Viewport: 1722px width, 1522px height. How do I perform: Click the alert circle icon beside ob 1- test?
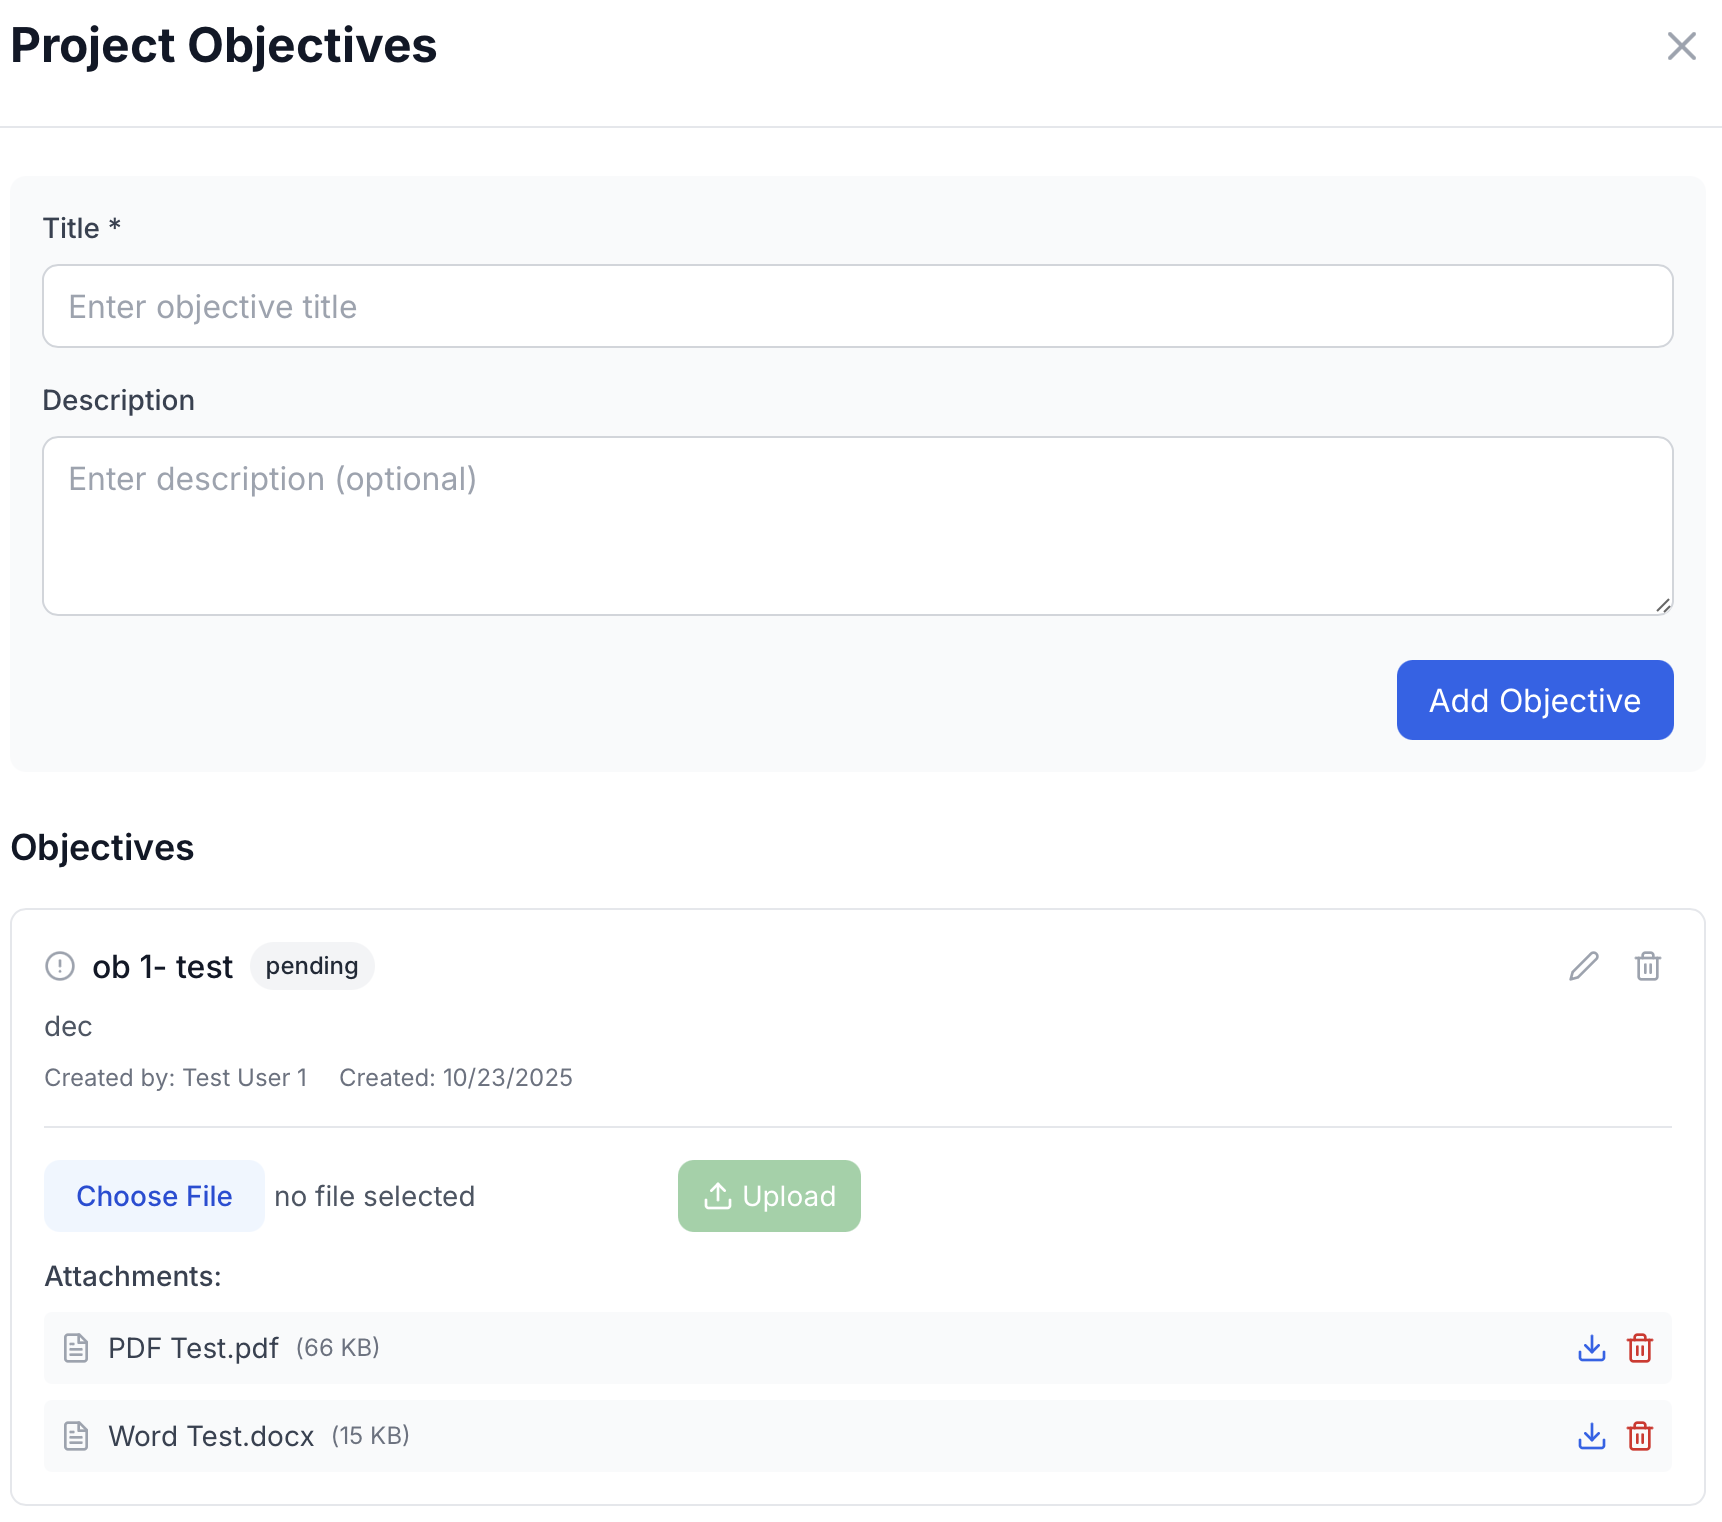coord(59,966)
